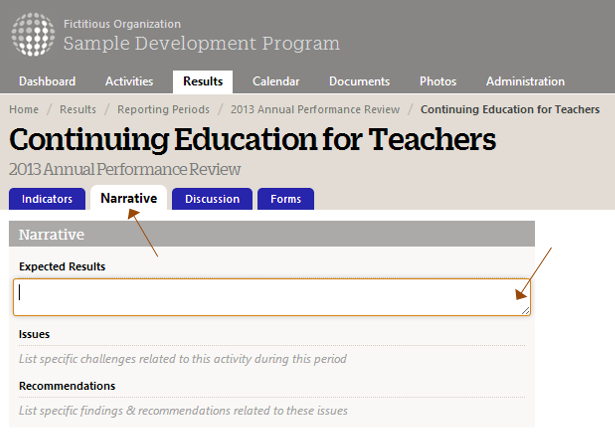The image size is (615, 442).
Task: Click the Expected Results textarea resize handle
Action: click(524, 309)
